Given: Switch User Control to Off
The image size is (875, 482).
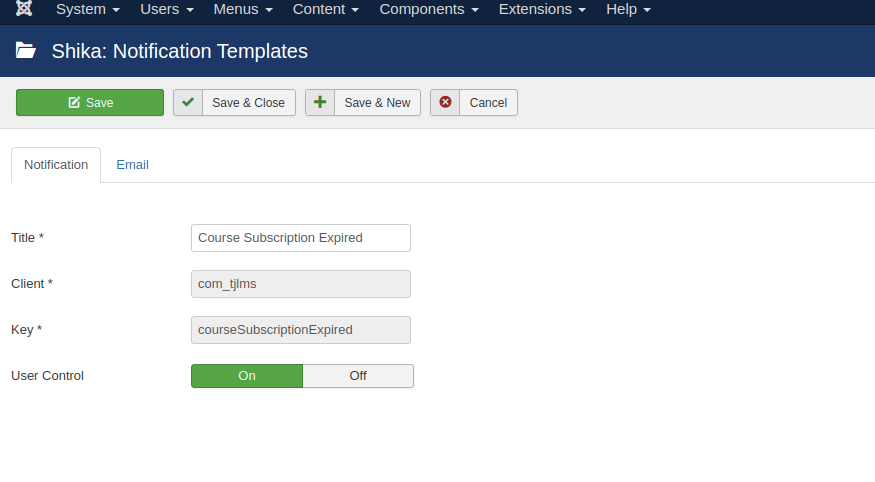Looking at the screenshot, I should pos(358,376).
